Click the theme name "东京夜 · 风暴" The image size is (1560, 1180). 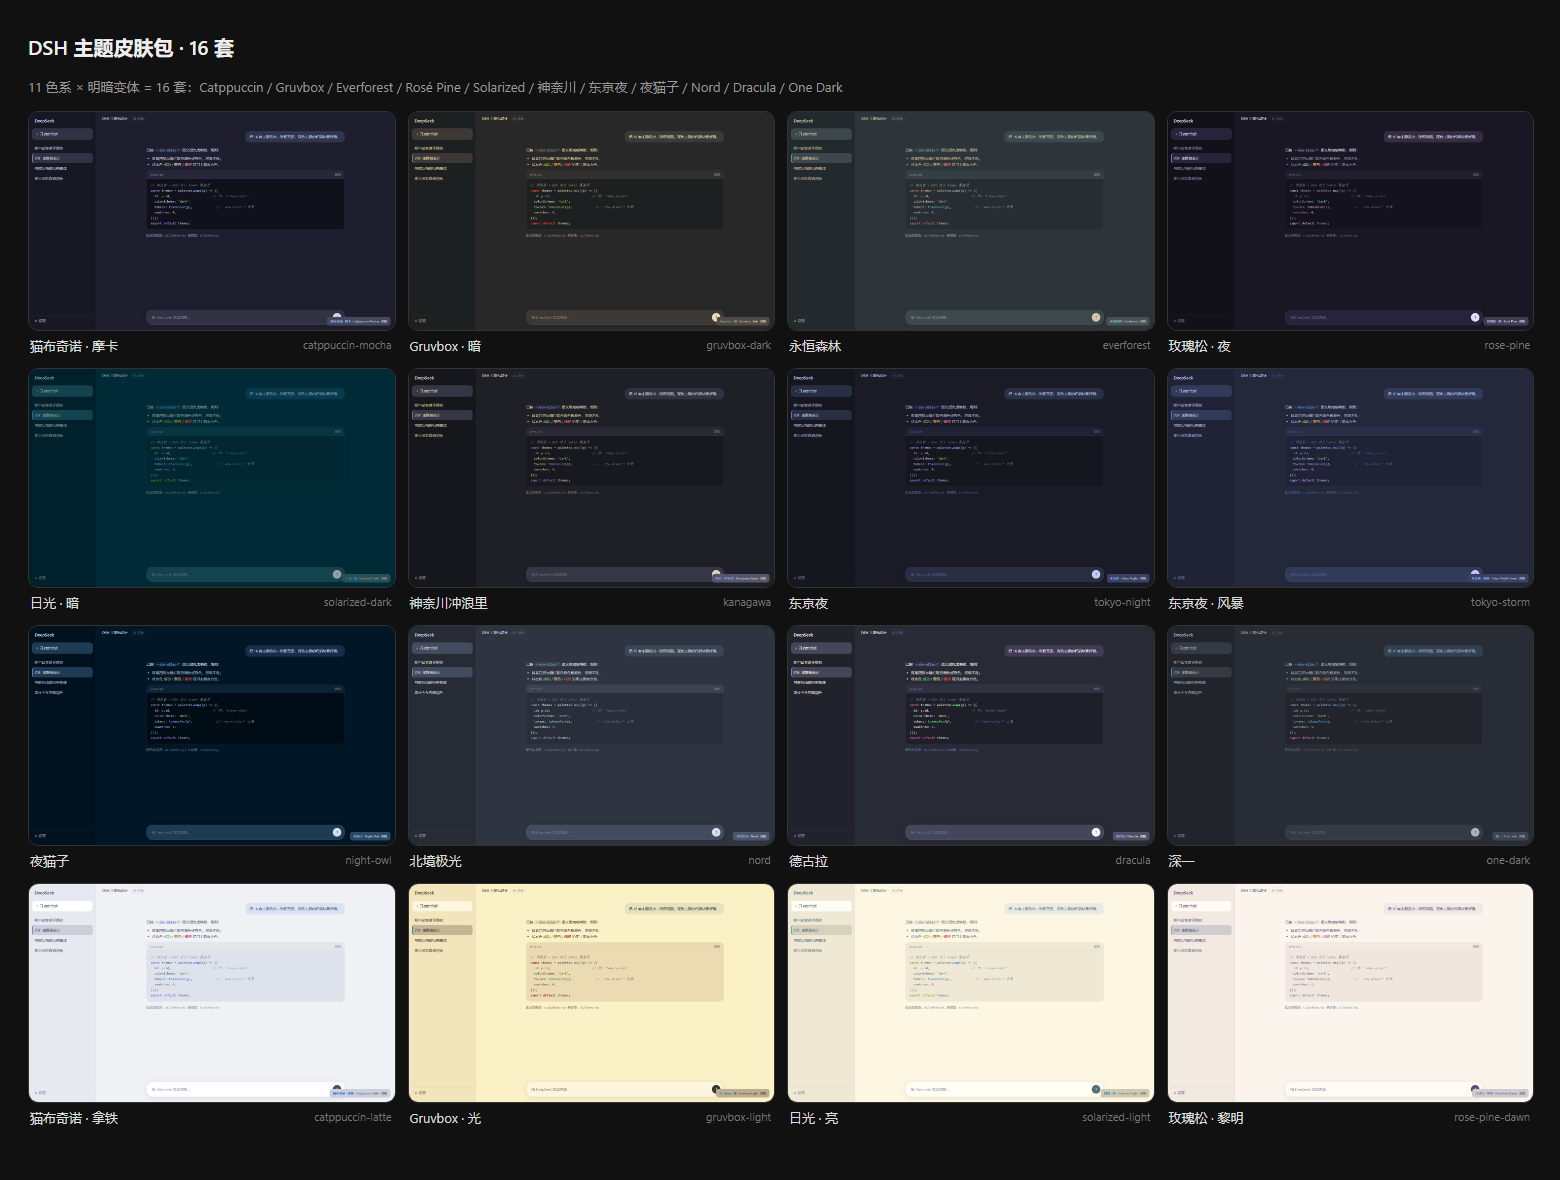[x=1206, y=603]
